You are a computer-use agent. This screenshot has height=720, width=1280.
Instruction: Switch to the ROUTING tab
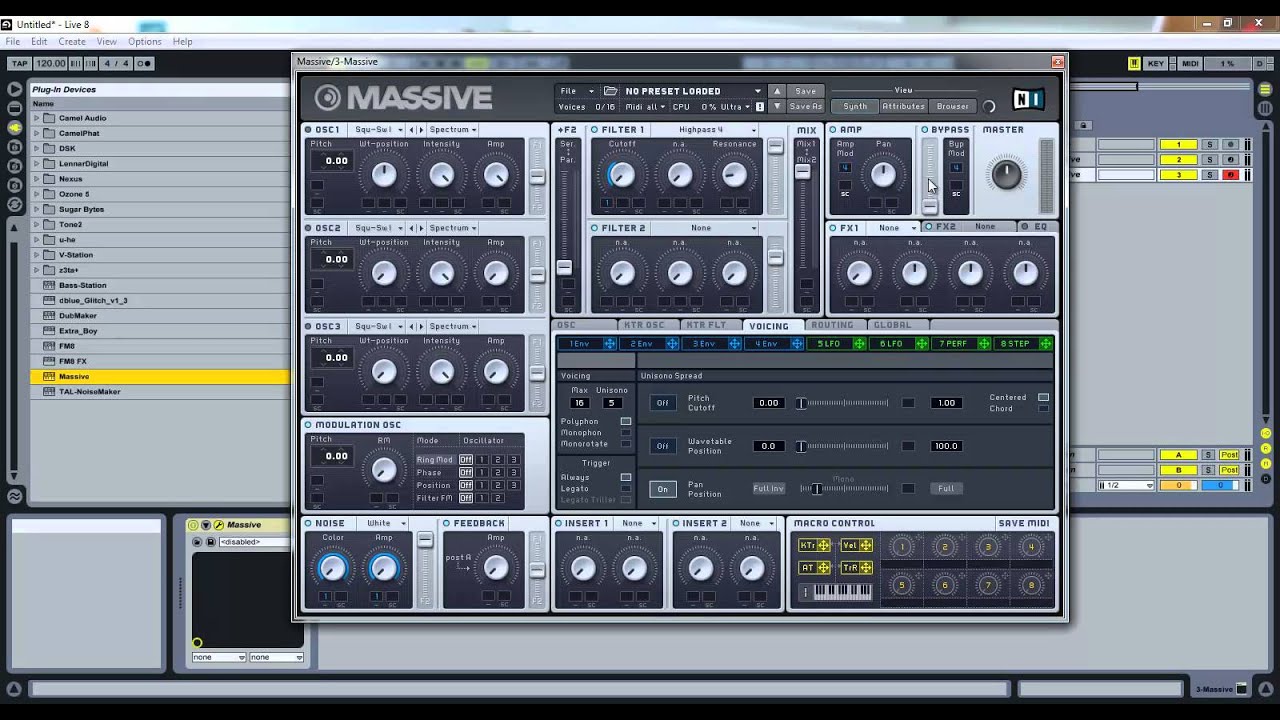pos(832,325)
